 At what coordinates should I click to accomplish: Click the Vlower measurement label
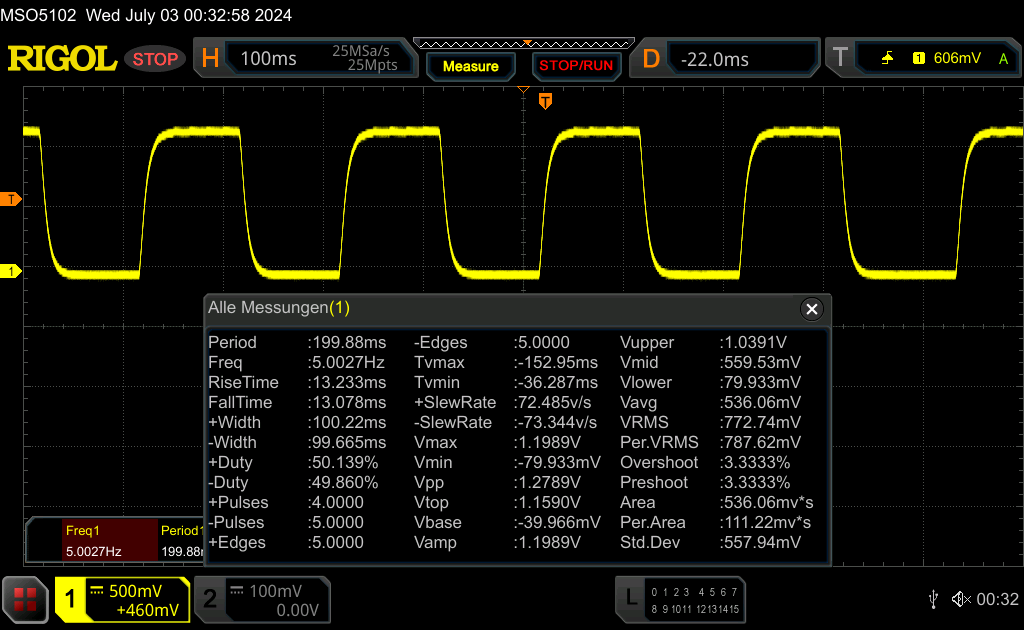[x=645, y=382]
